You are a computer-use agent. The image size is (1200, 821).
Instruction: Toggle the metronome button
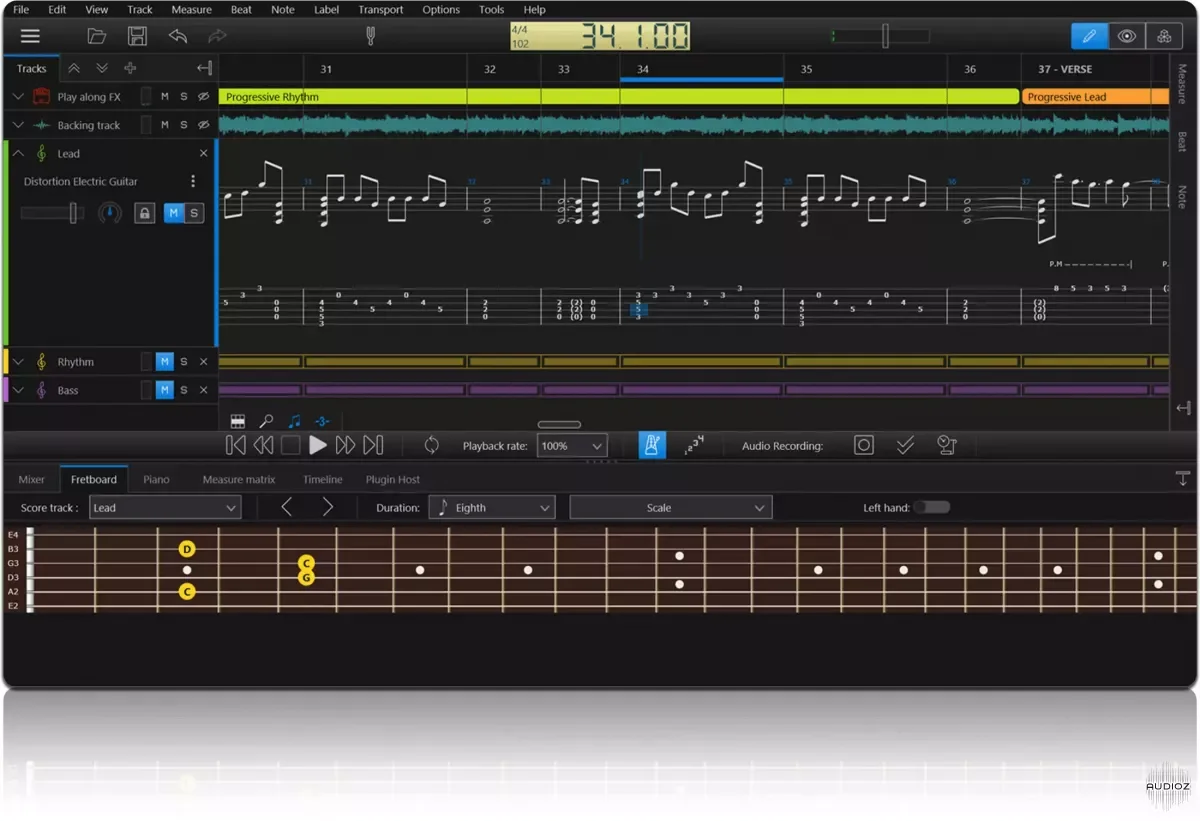pos(652,445)
